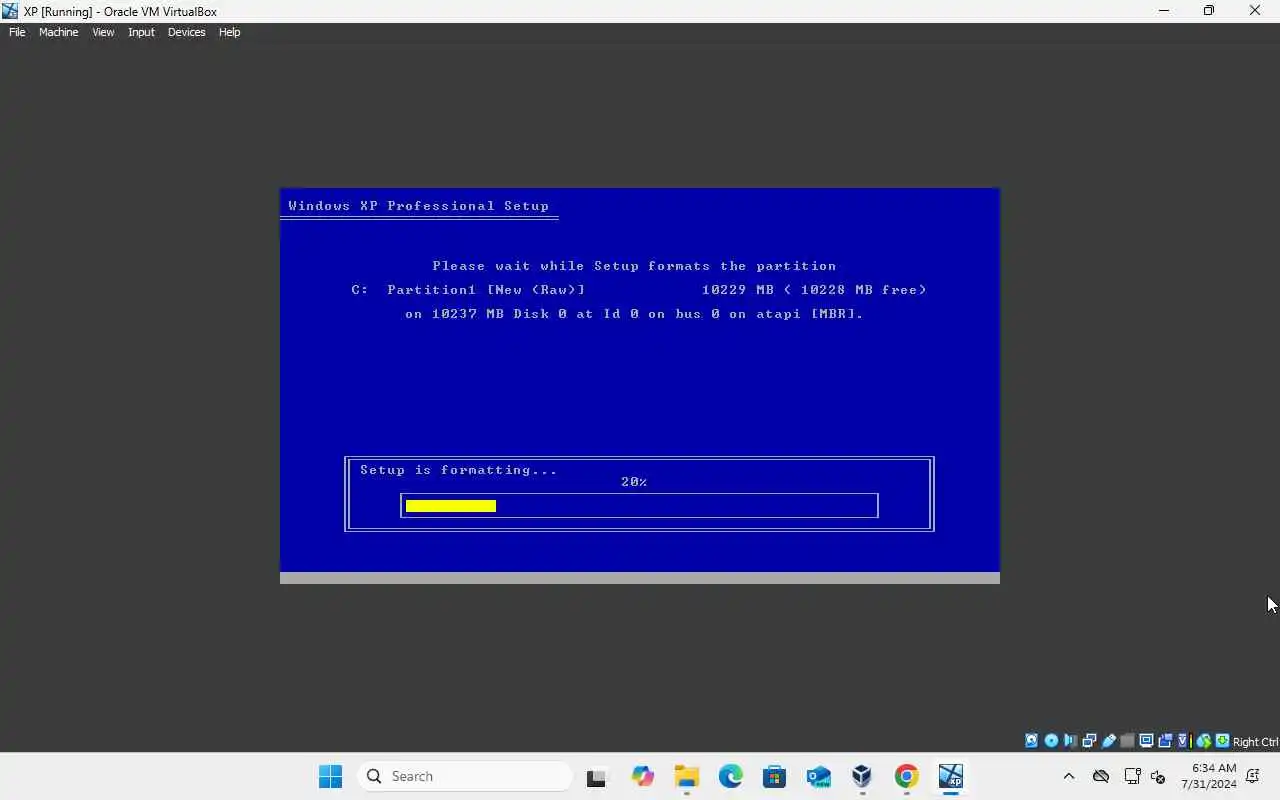Click the OneDrive cloud tray icon
The image size is (1280, 800).
[1101, 776]
